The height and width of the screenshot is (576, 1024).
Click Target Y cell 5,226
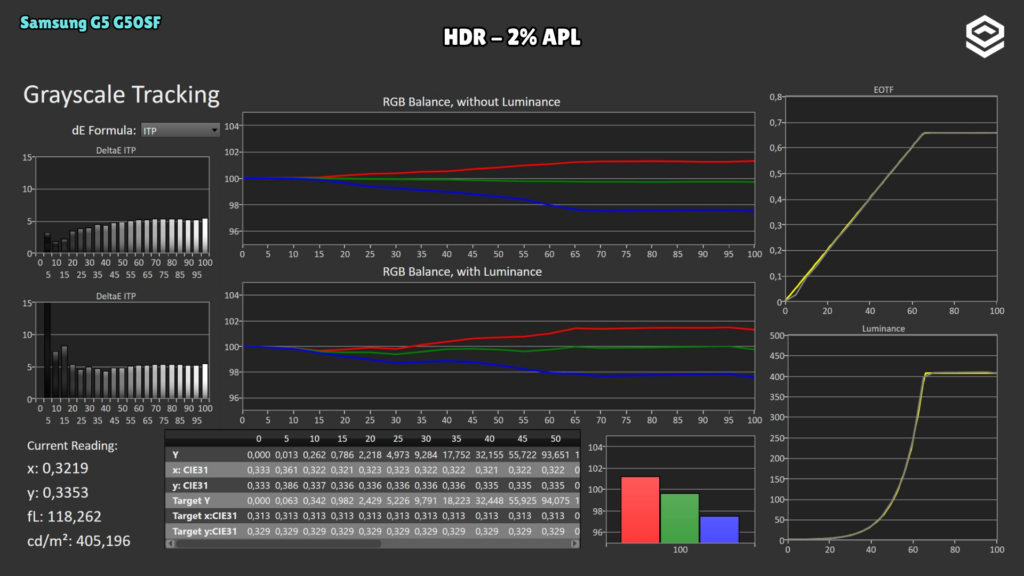click(398, 500)
